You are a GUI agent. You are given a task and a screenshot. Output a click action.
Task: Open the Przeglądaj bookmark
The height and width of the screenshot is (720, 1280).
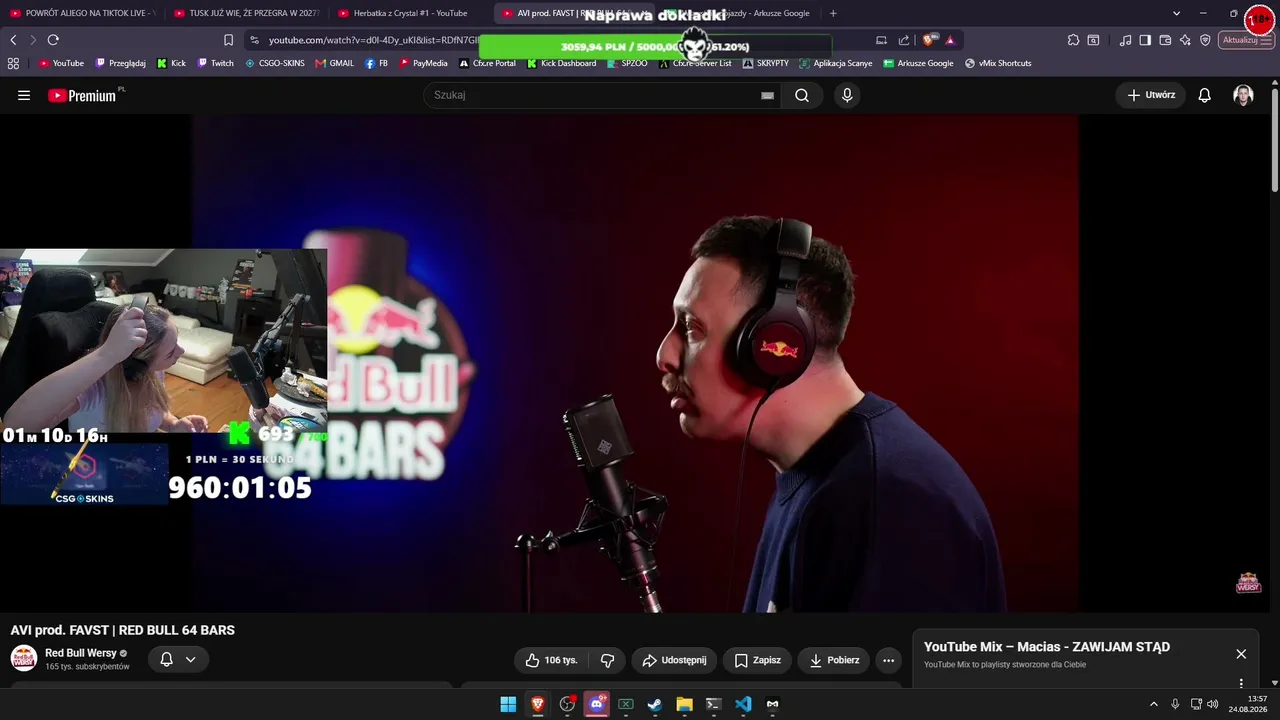click(x=120, y=63)
